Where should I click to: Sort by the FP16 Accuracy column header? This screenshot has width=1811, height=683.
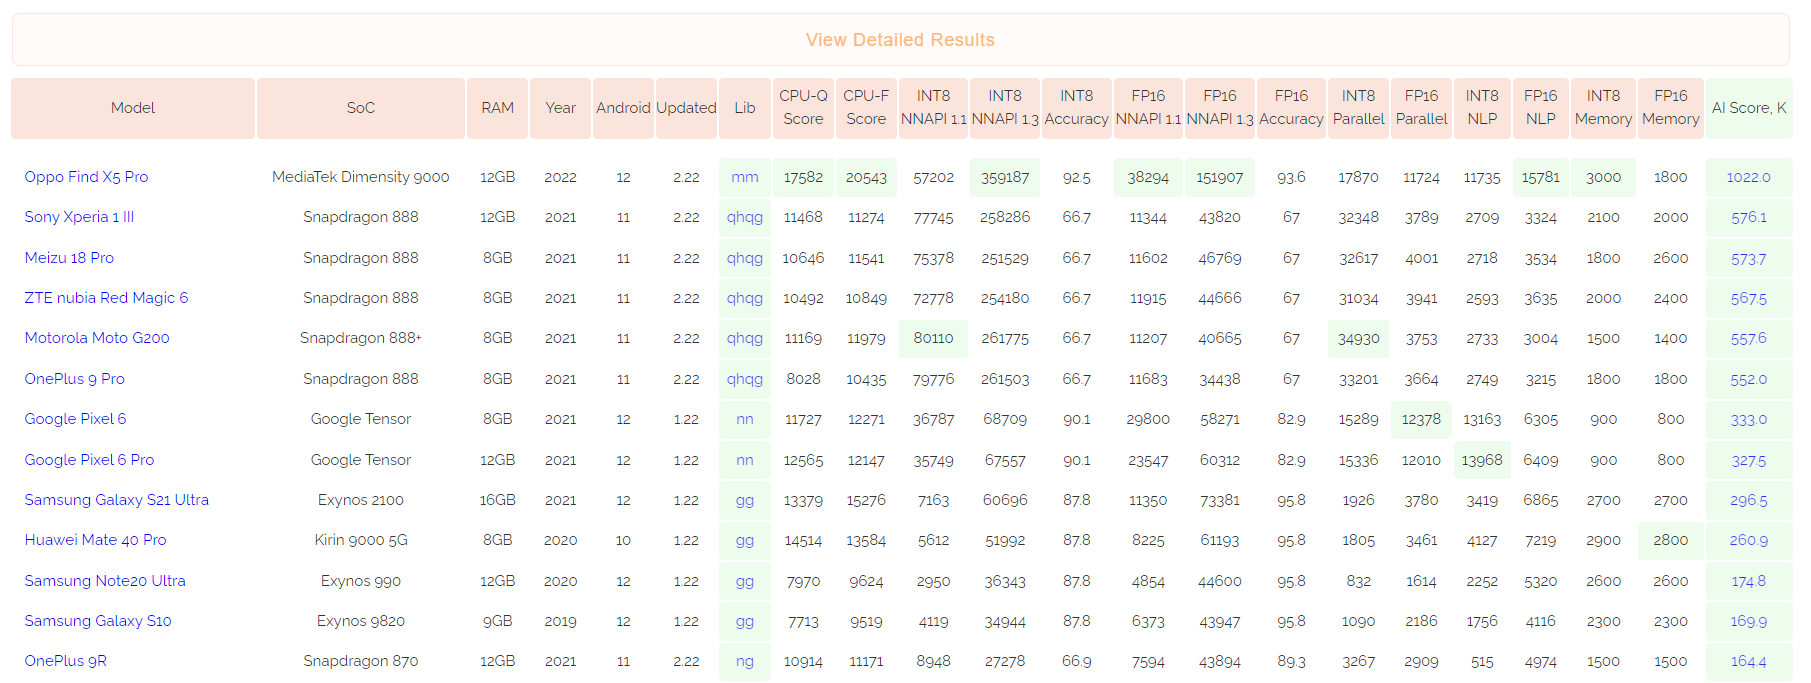click(1292, 108)
